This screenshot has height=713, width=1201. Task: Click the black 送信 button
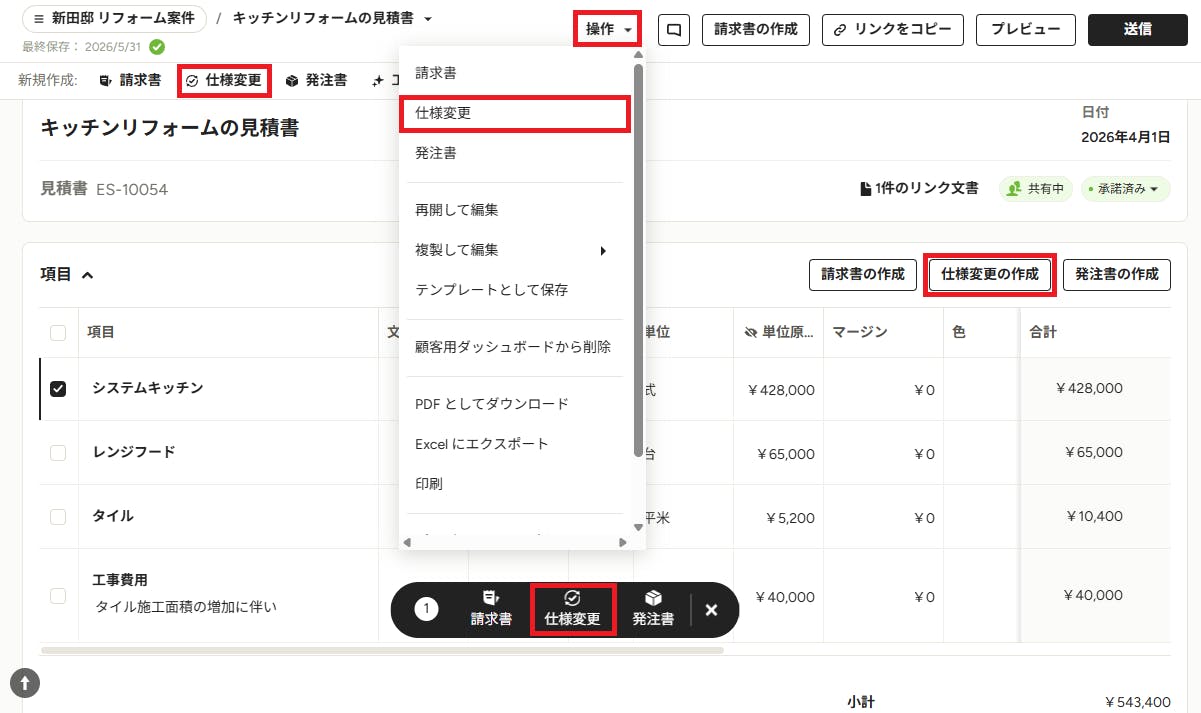(x=1137, y=30)
